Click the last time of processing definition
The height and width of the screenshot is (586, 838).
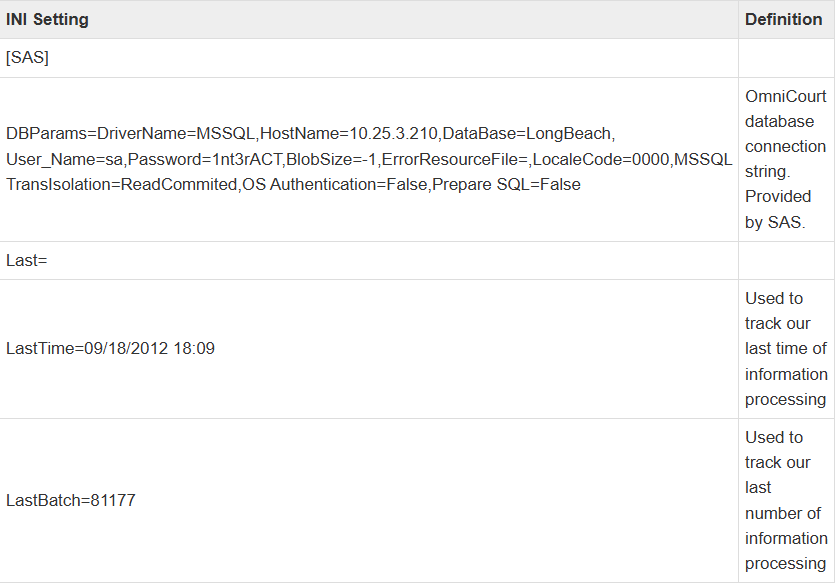point(785,349)
